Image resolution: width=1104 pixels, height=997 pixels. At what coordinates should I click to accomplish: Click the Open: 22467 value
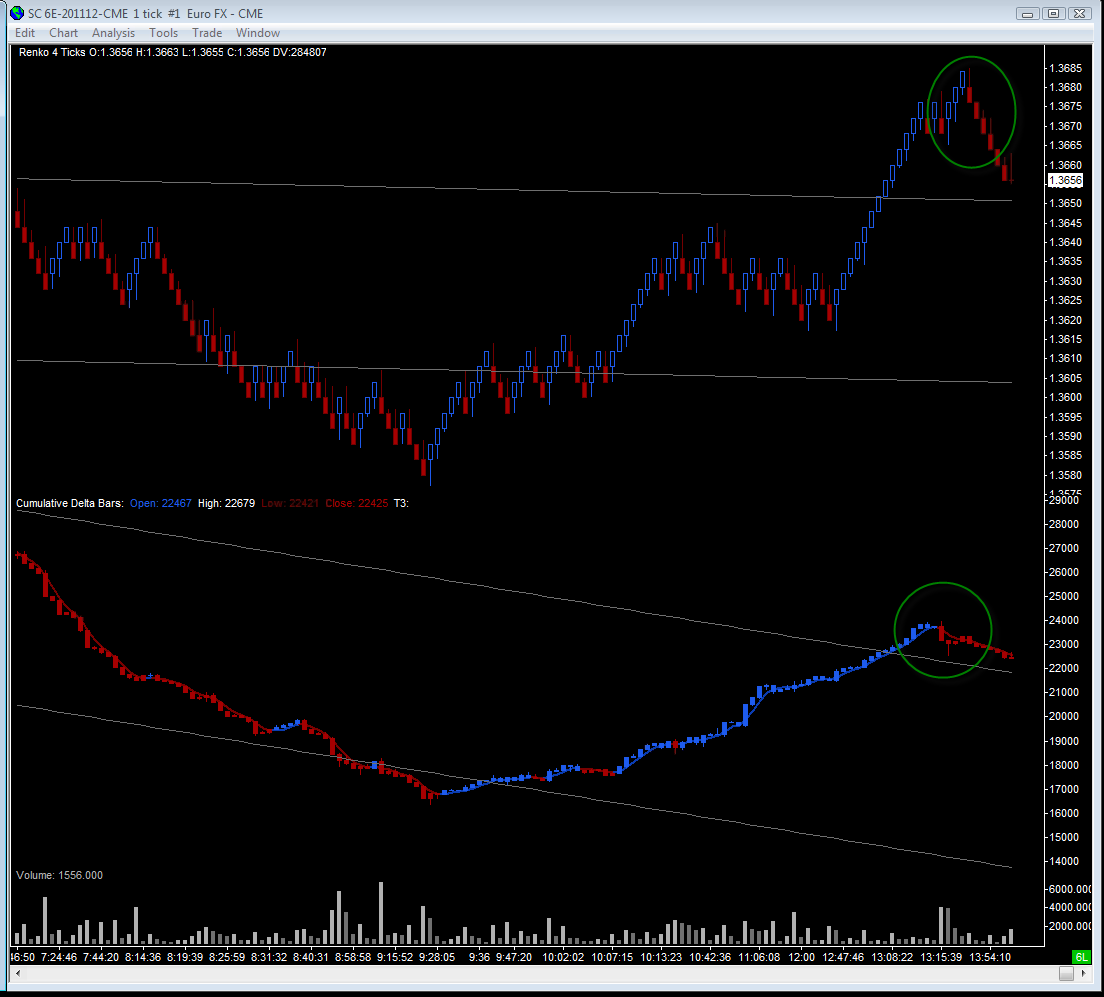[161, 503]
